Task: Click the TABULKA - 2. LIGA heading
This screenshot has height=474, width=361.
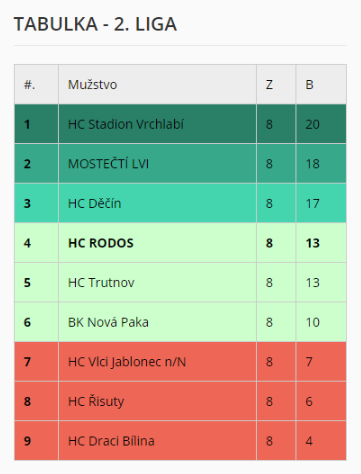Action: point(95,24)
